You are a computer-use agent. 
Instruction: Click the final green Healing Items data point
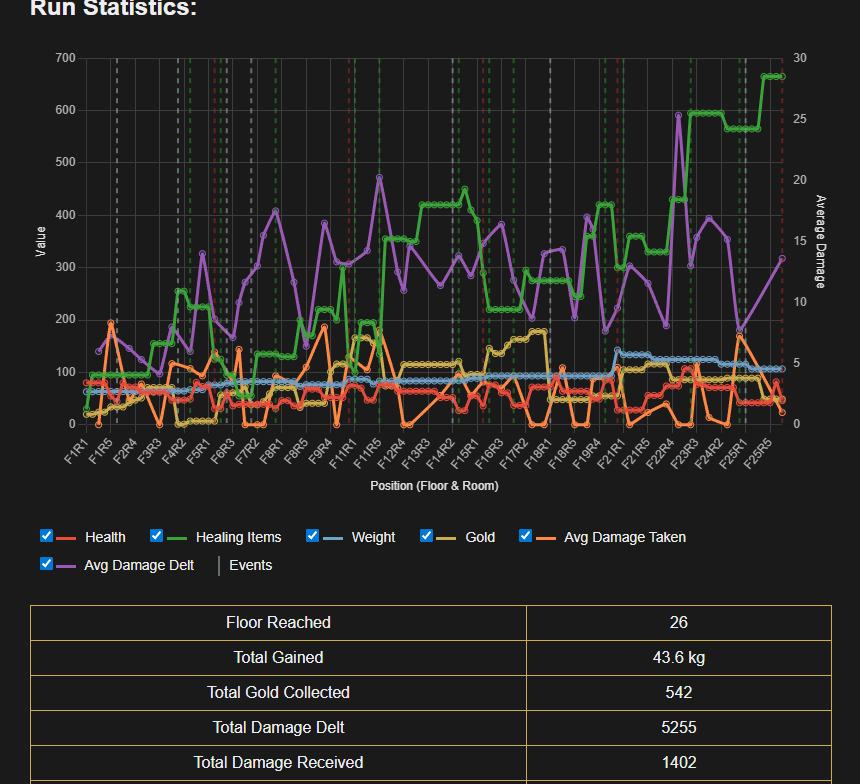coord(783,77)
